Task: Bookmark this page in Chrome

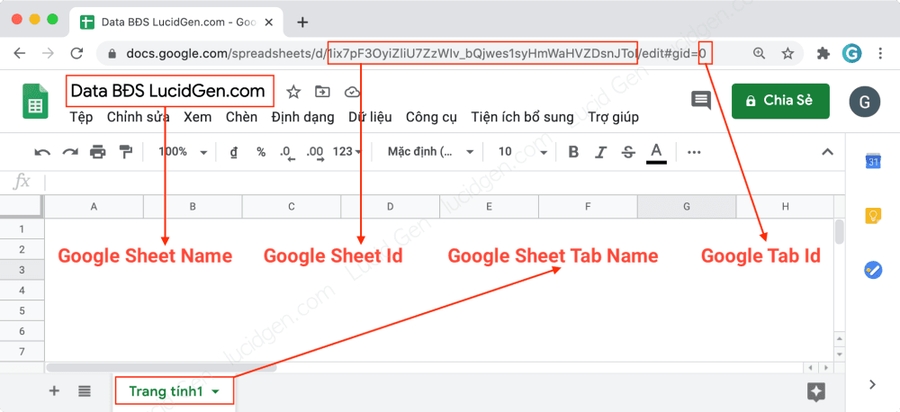Action: pyautogui.click(x=788, y=53)
